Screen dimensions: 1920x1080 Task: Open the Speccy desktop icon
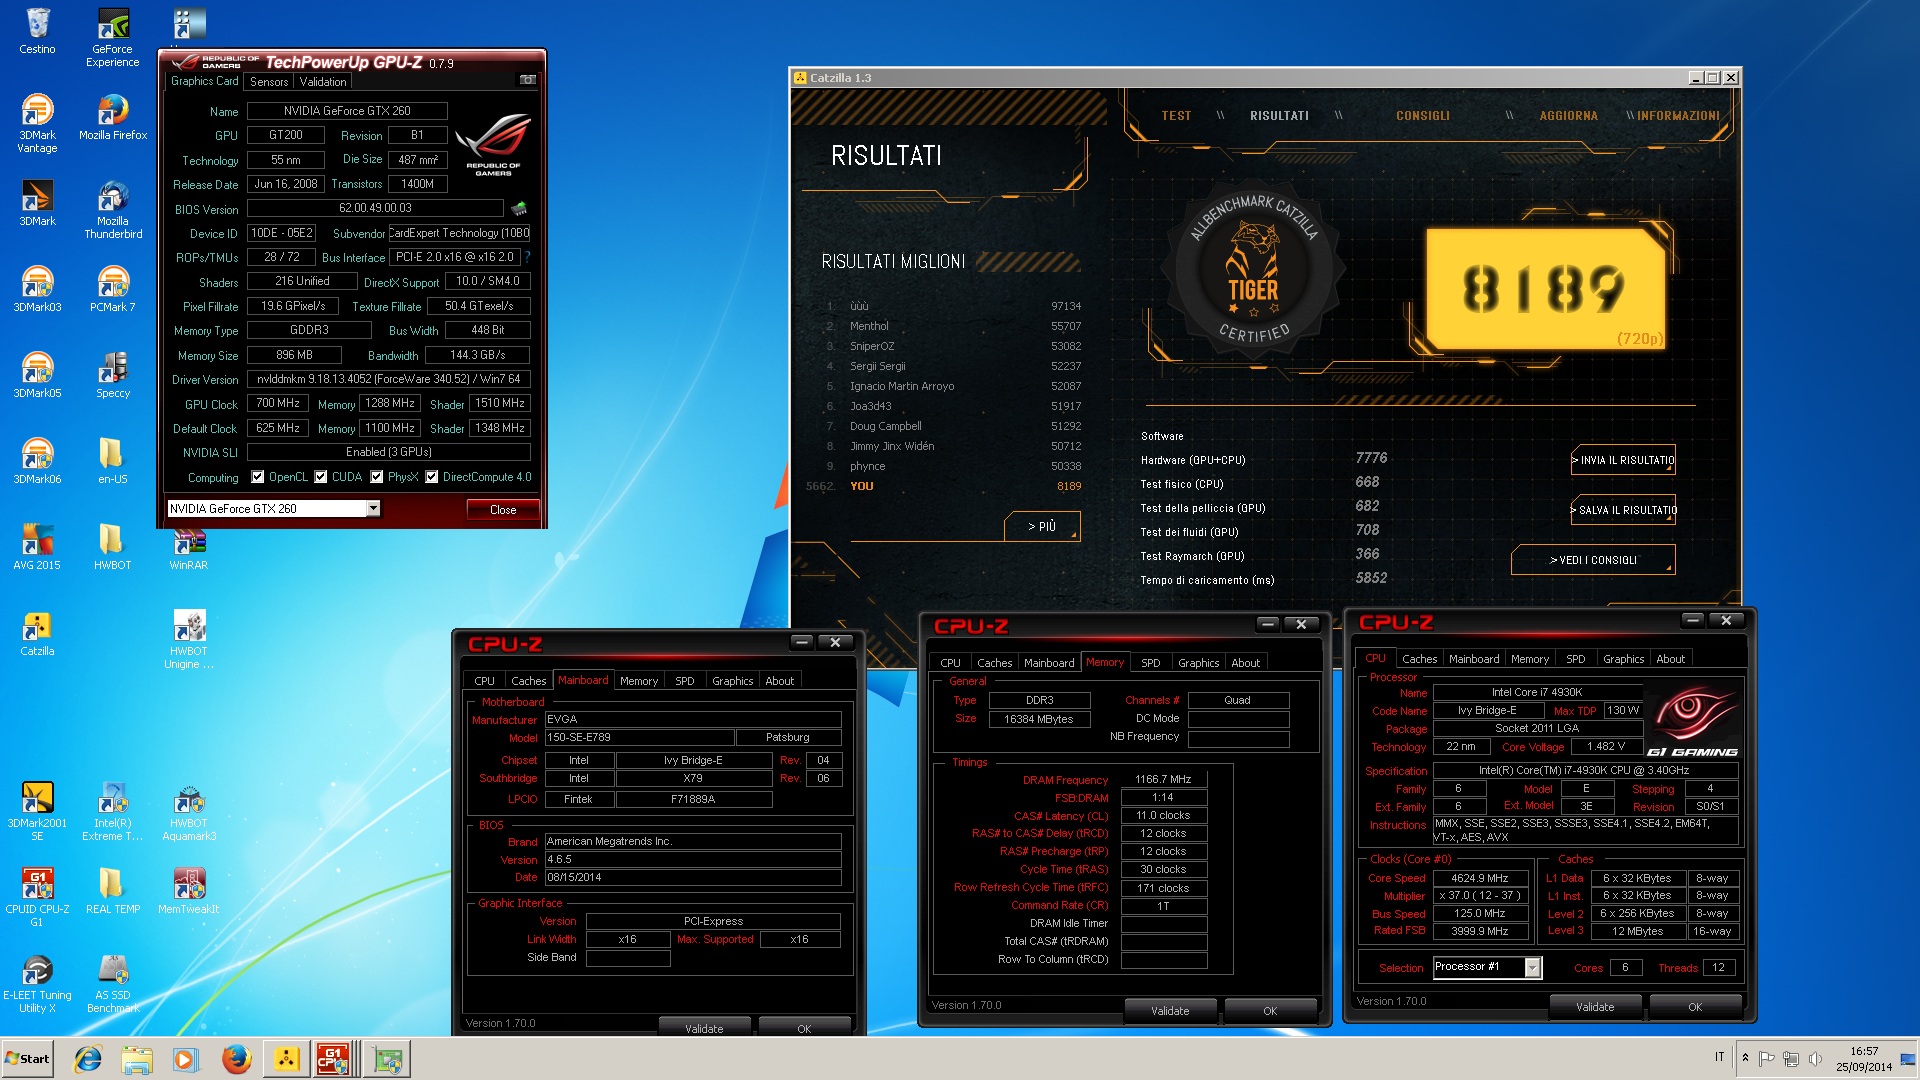pos(113,375)
